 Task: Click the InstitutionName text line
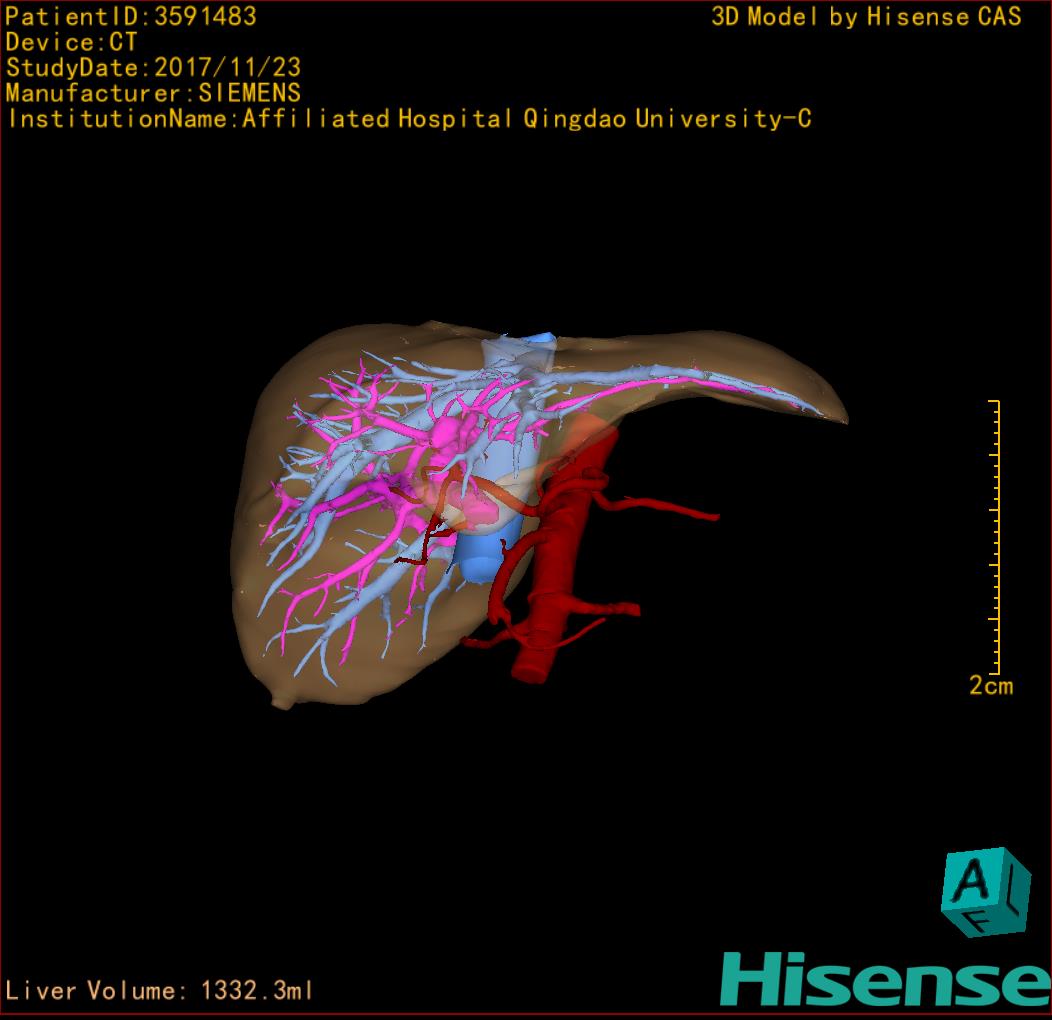[x=409, y=119]
